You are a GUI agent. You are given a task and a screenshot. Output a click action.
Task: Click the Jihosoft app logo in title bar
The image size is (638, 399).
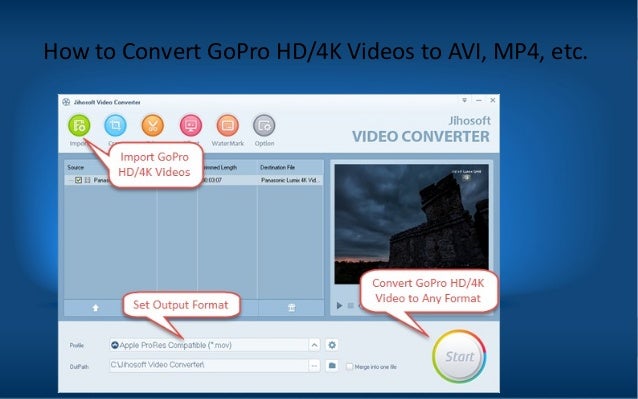click(x=66, y=102)
